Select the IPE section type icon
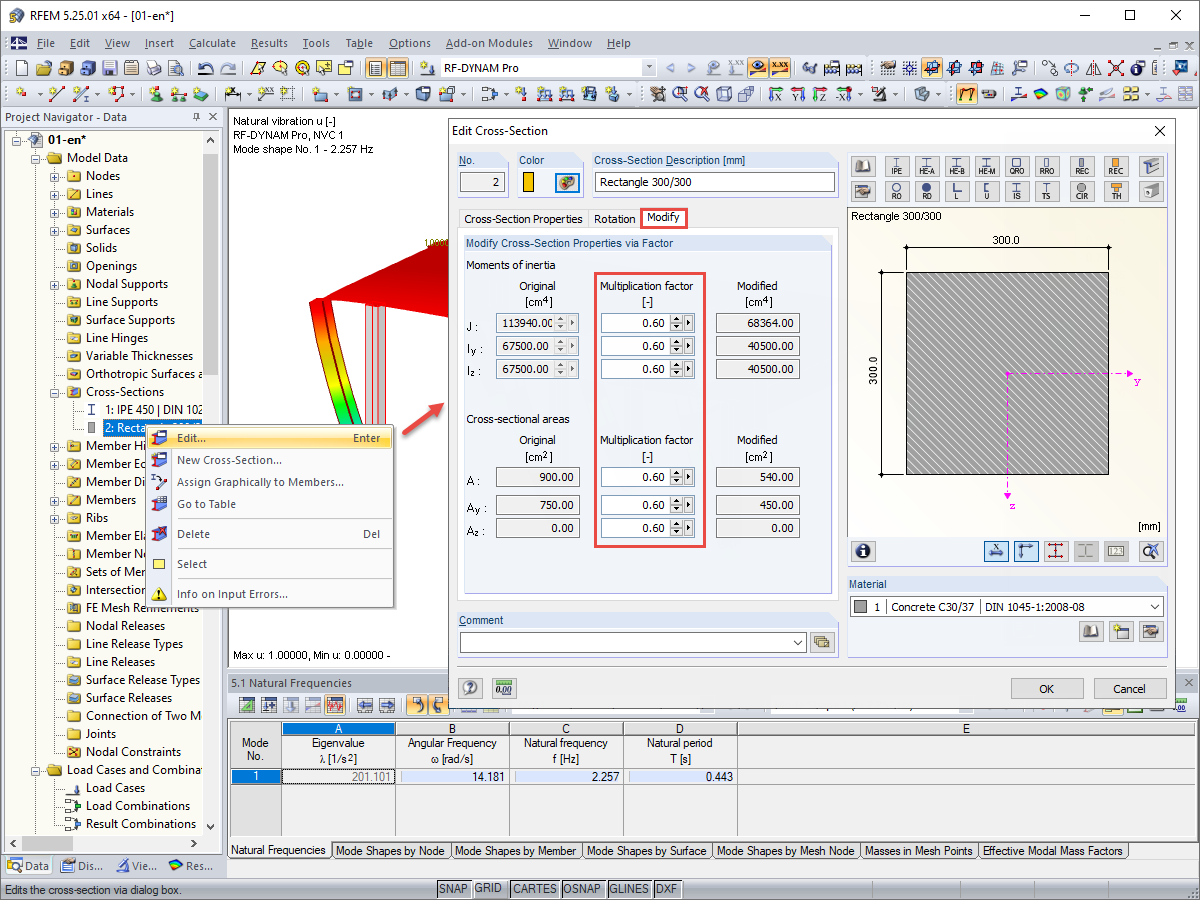Viewport: 1200px width, 900px height. (x=896, y=166)
